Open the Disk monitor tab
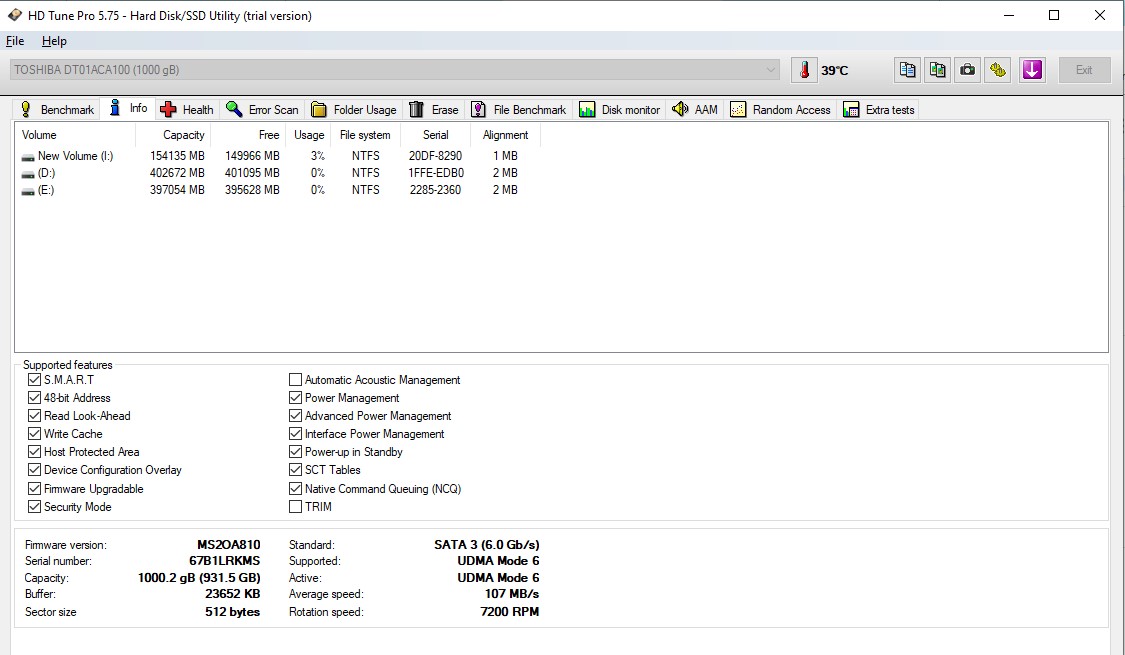Viewport: 1125px width, 655px height. [620, 110]
